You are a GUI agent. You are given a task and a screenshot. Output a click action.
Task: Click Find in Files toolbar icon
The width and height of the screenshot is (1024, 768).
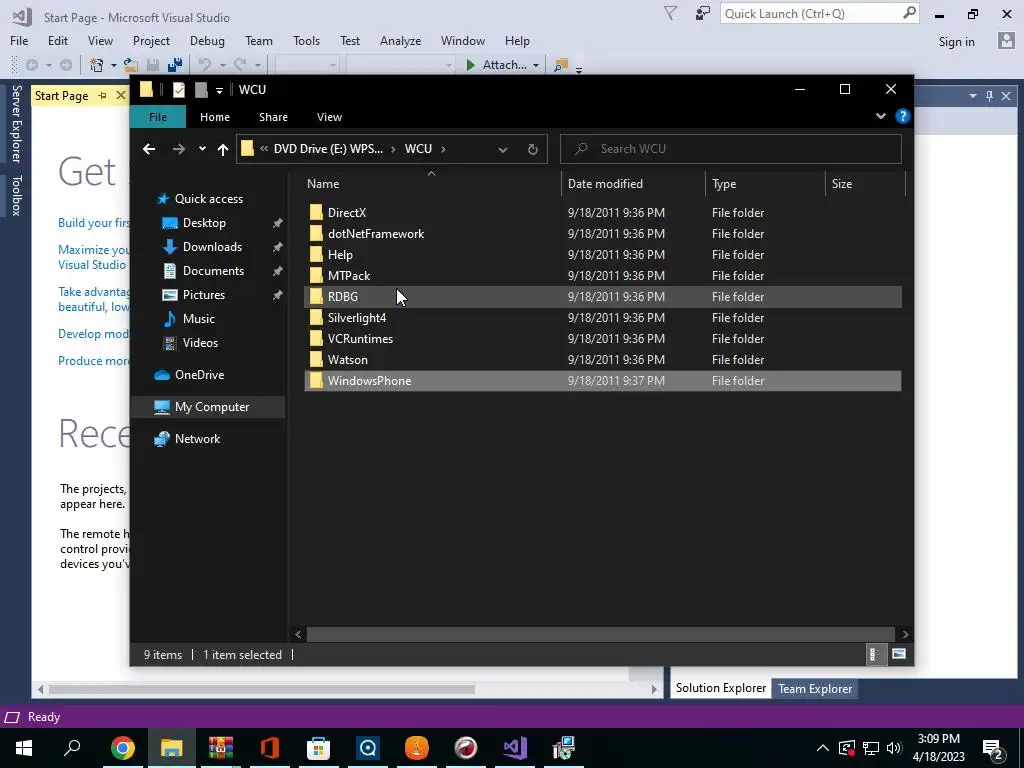560,65
